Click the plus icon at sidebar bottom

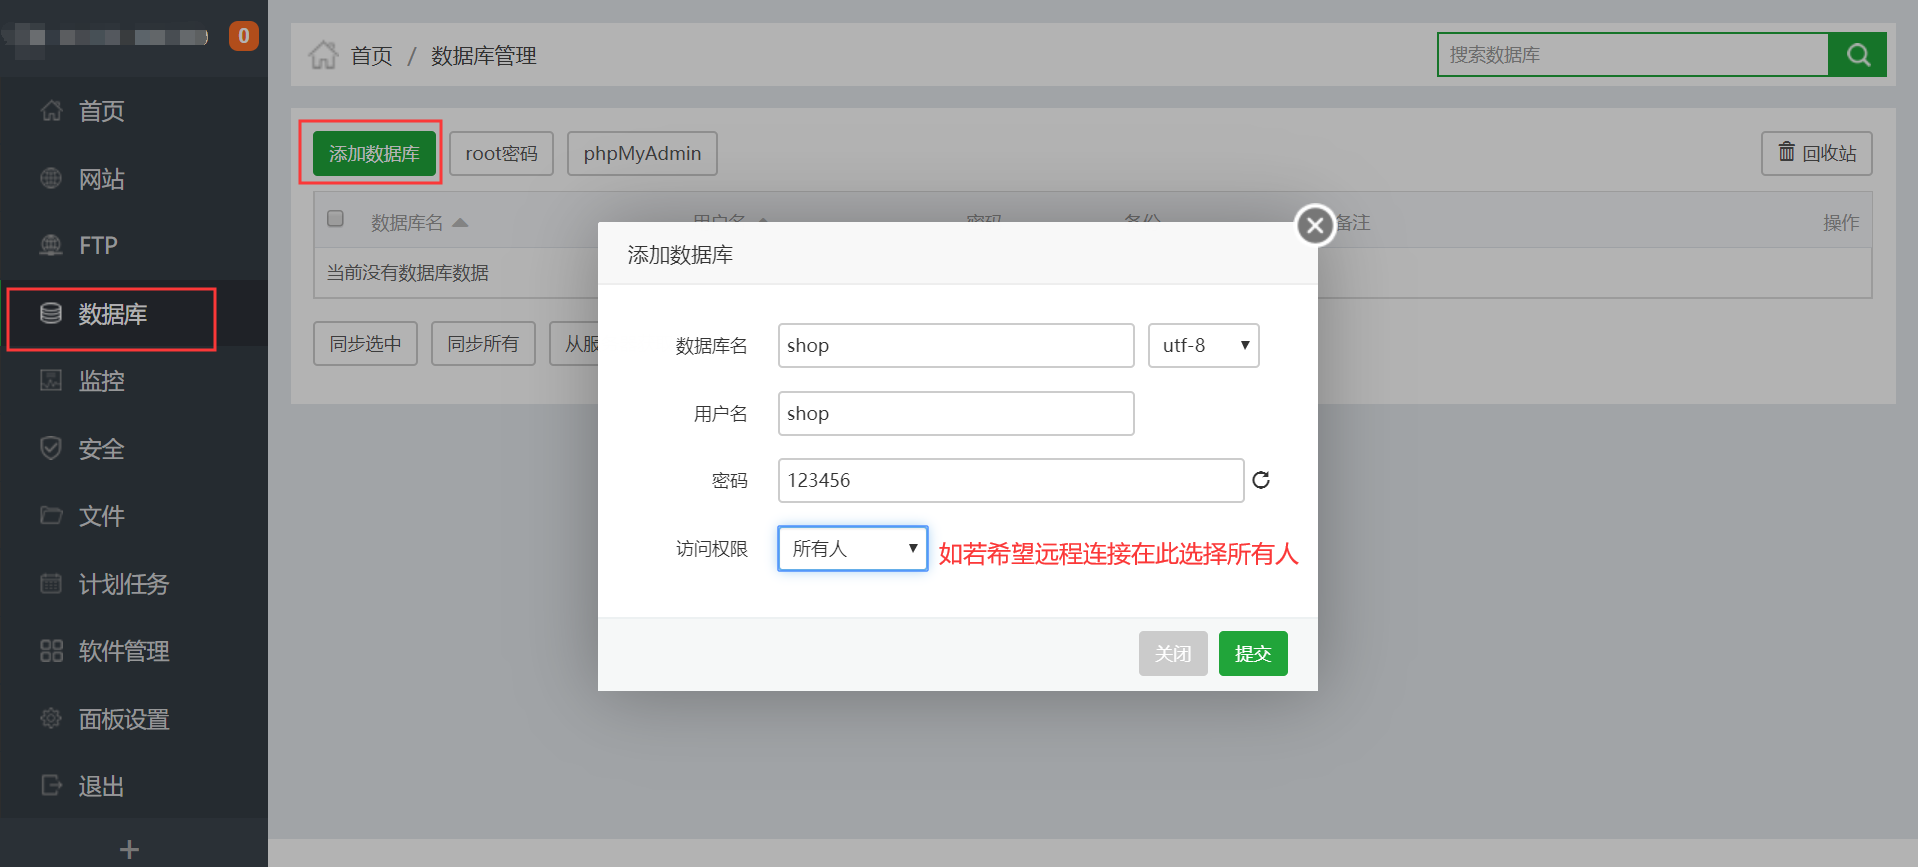point(129,850)
